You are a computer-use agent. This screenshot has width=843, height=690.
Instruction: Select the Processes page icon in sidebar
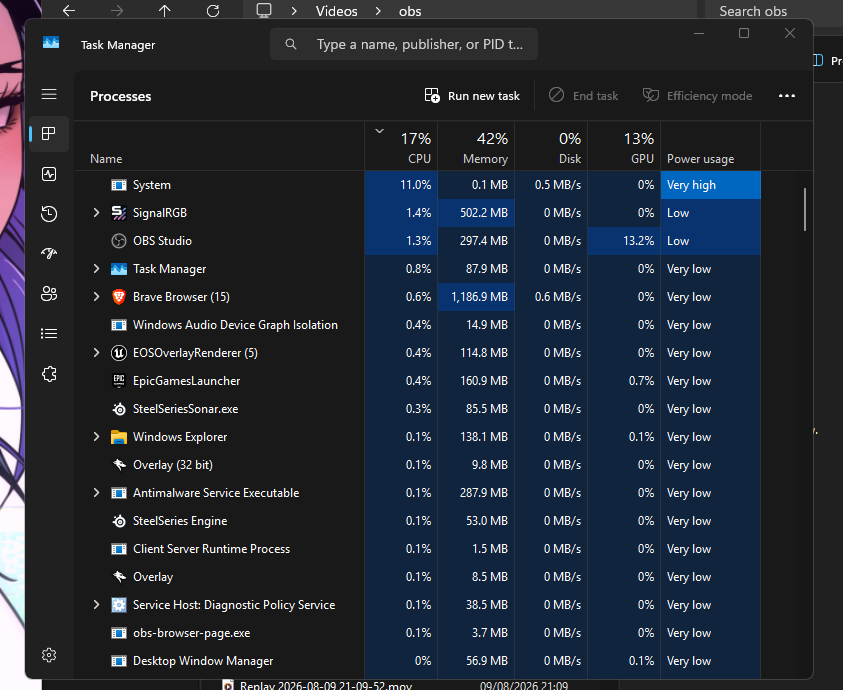click(x=49, y=134)
